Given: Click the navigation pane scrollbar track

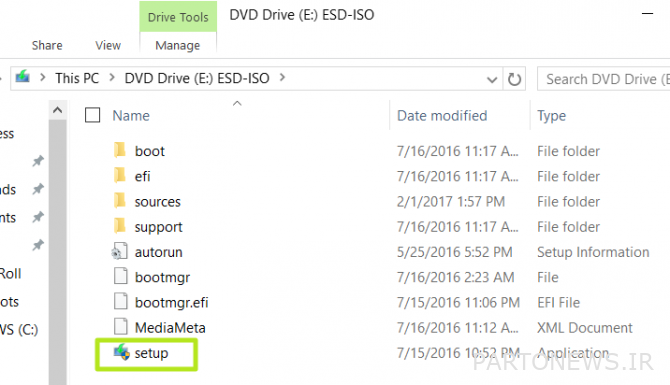Looking at the screenshot, I should 58,252.
